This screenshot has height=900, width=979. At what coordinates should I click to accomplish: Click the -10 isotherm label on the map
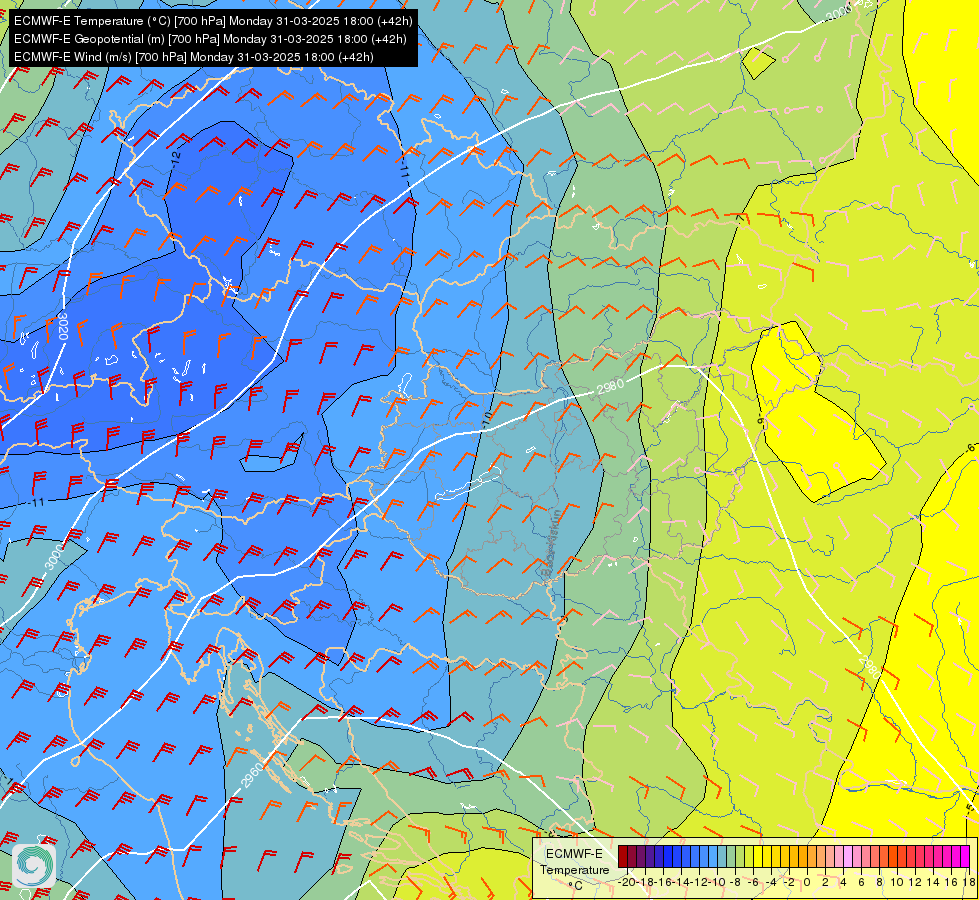(487, 418)
